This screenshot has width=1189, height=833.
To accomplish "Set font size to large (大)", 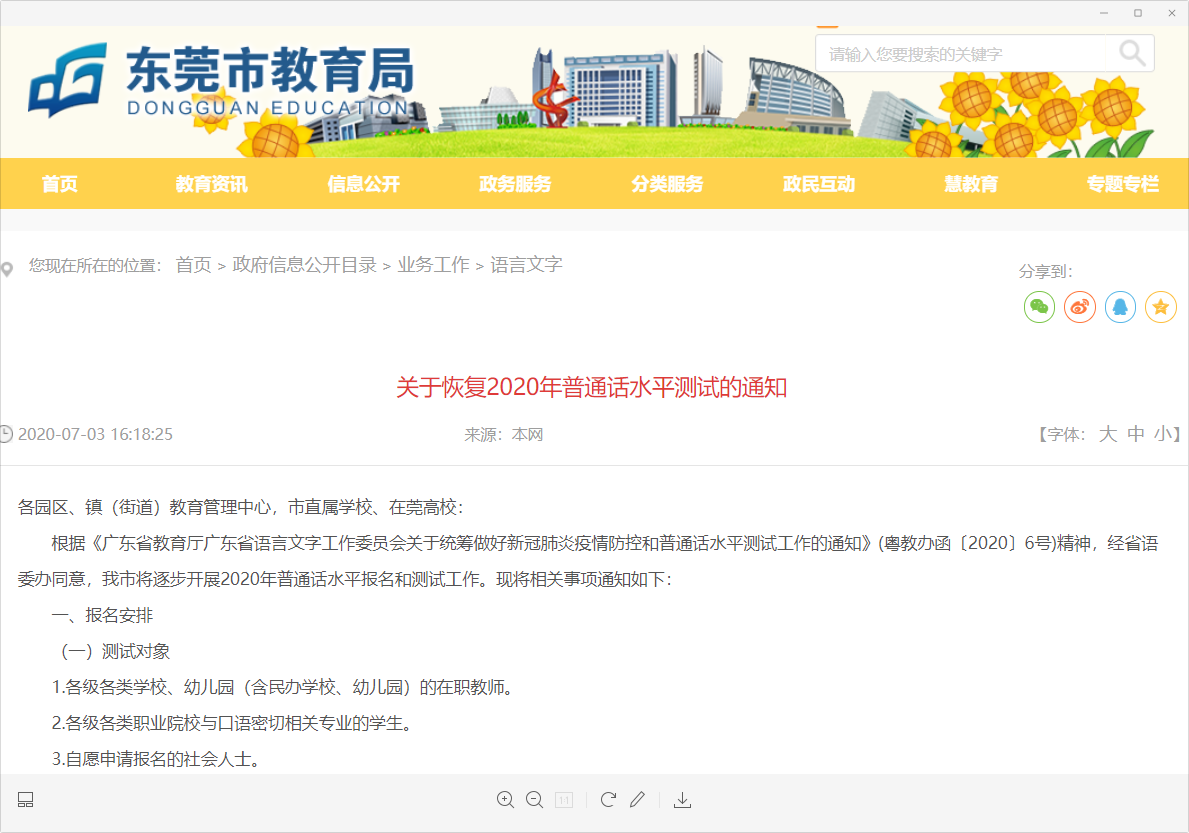I will (x=1108, y=434).
